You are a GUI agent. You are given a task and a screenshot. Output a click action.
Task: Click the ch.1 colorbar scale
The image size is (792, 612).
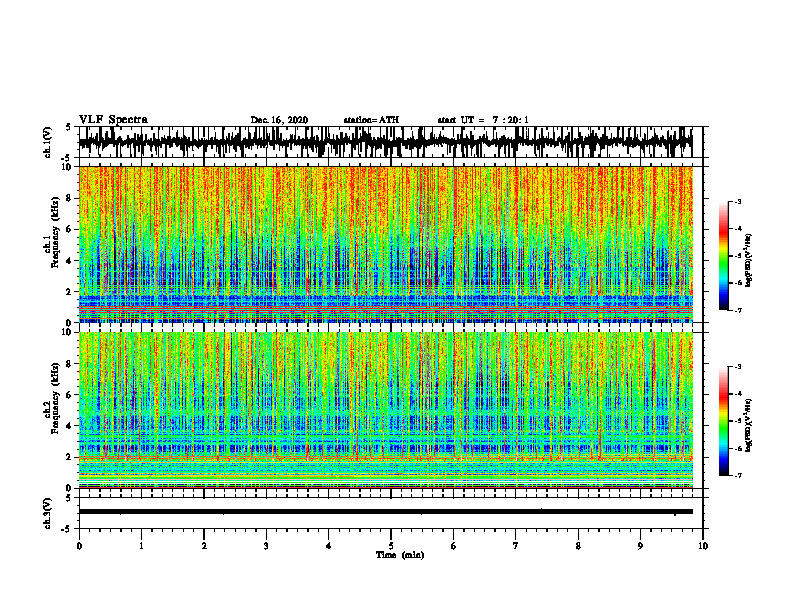point(723,256)
